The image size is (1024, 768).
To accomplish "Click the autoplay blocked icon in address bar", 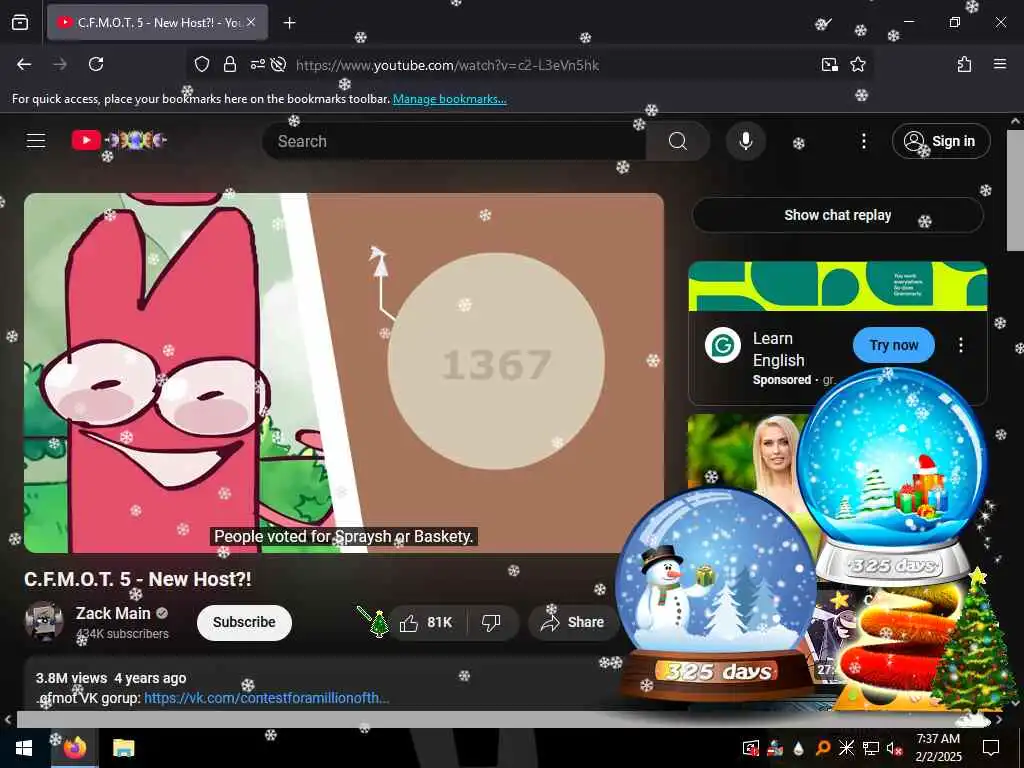I will point(278,64).
